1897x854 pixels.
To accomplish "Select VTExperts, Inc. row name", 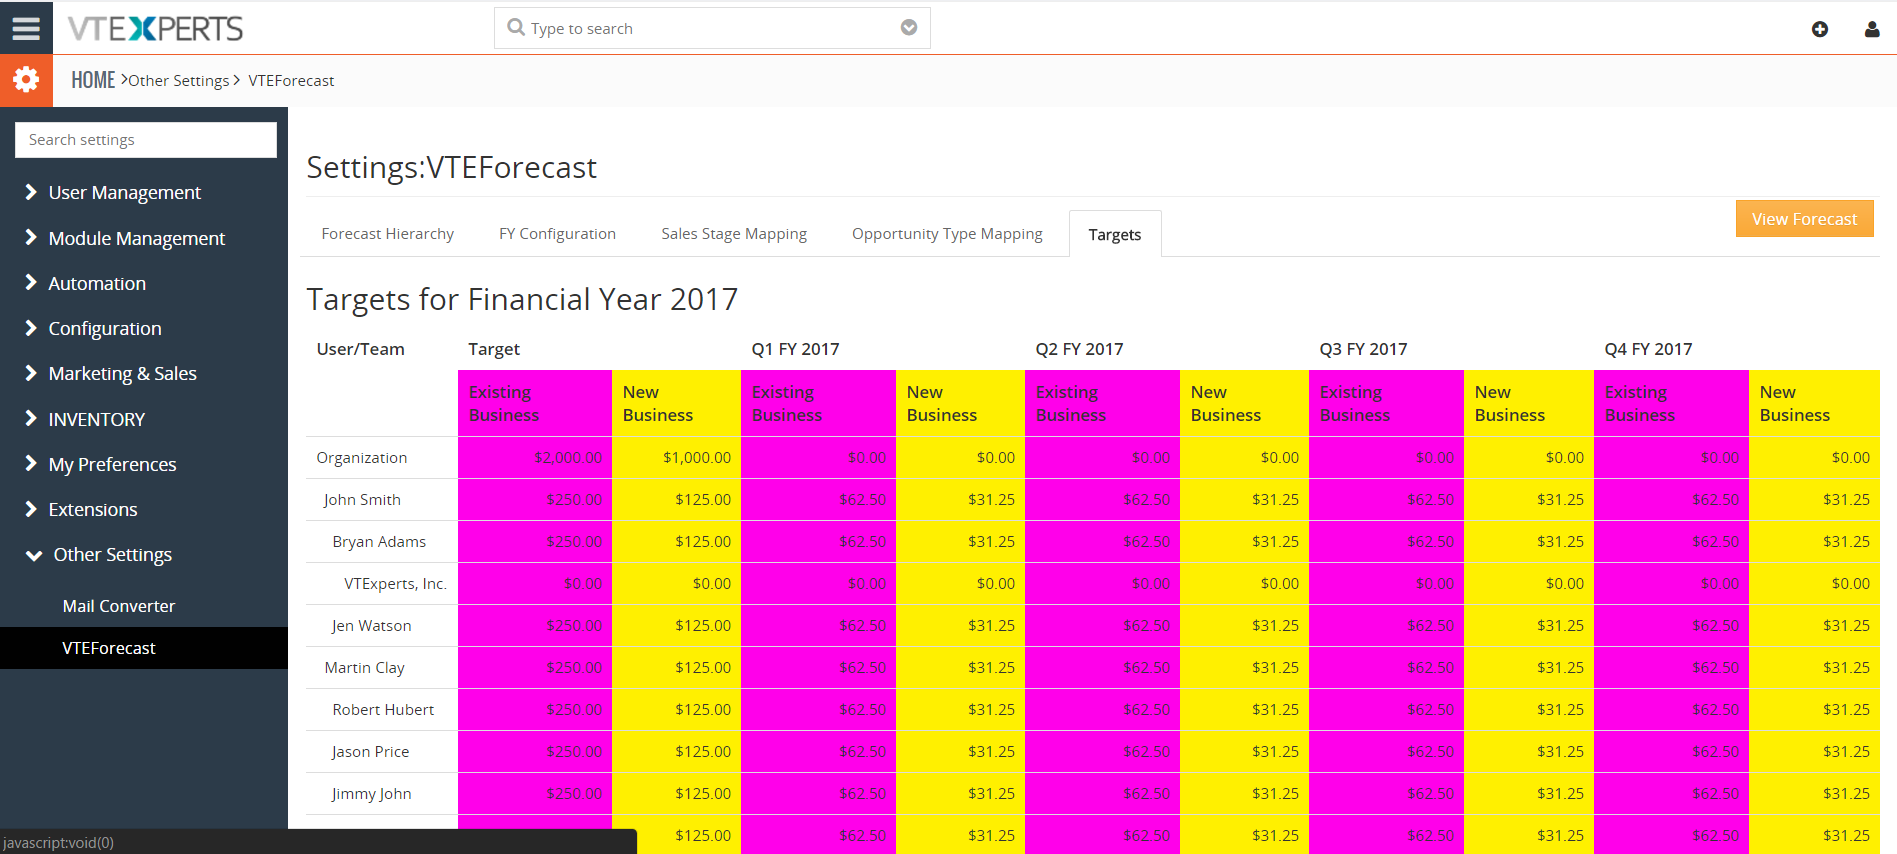I will click(x=395, y=584).
